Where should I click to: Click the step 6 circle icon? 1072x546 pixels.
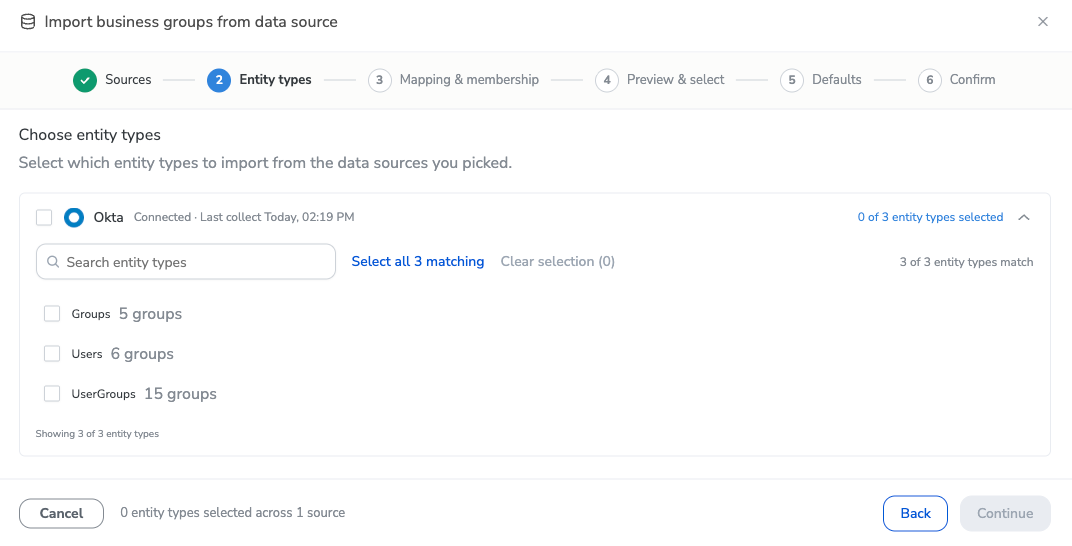pos(930,80)
